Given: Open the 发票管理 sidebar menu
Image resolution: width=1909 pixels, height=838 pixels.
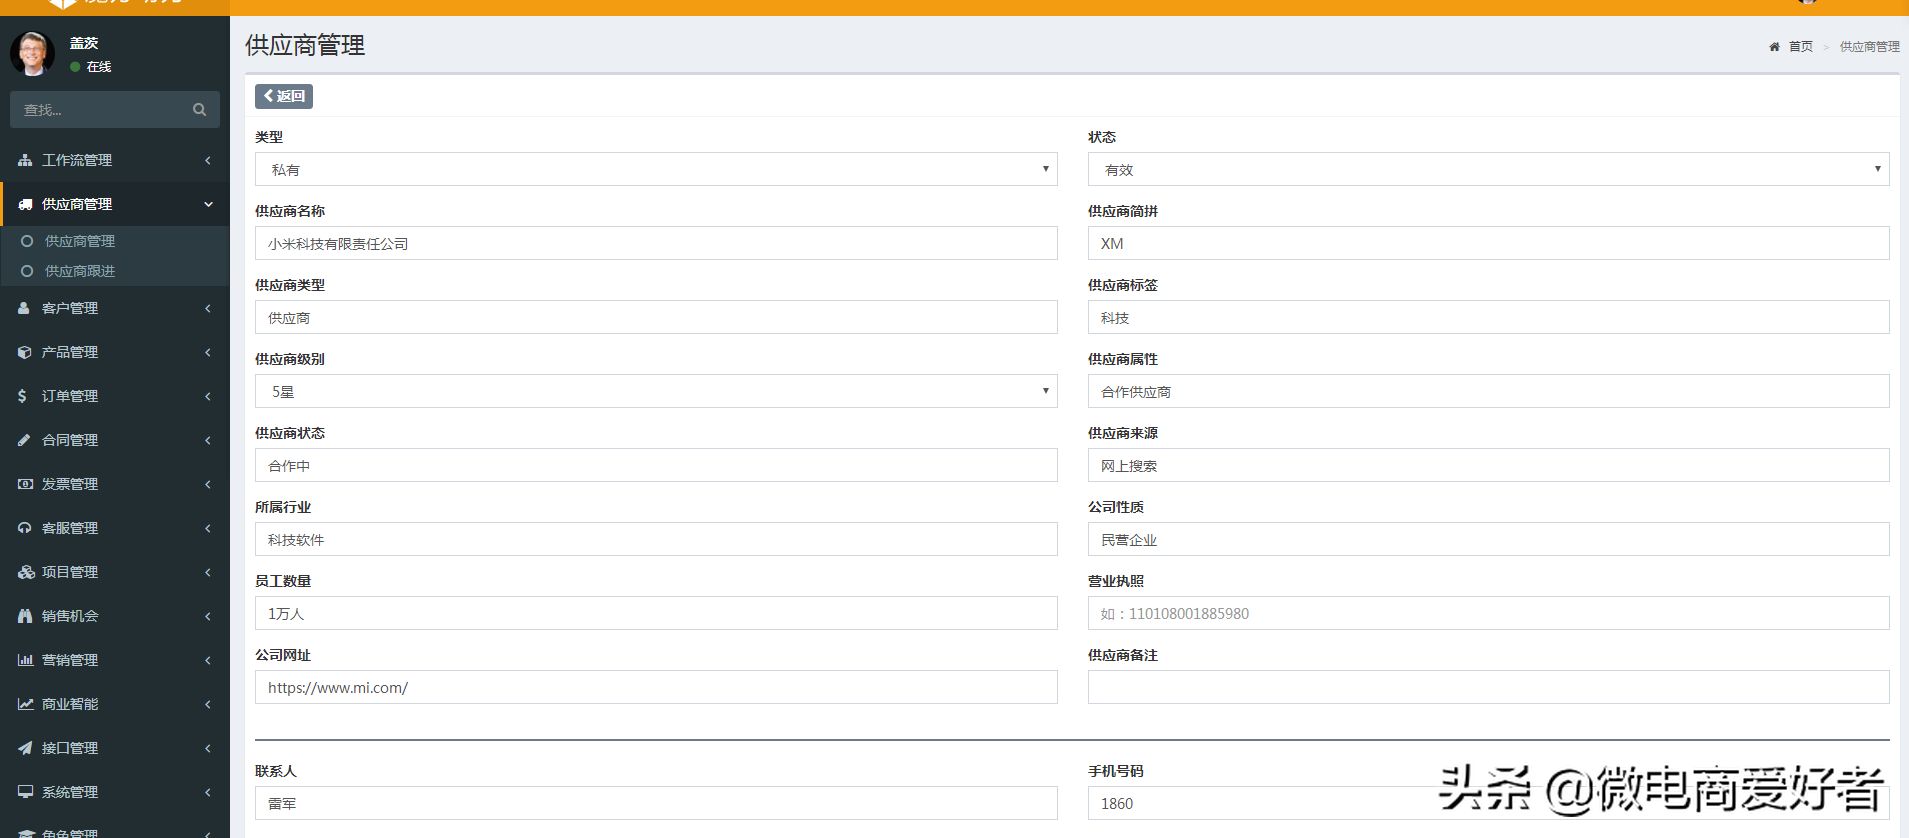Looking at the screenshot, I should coord(115,484).
